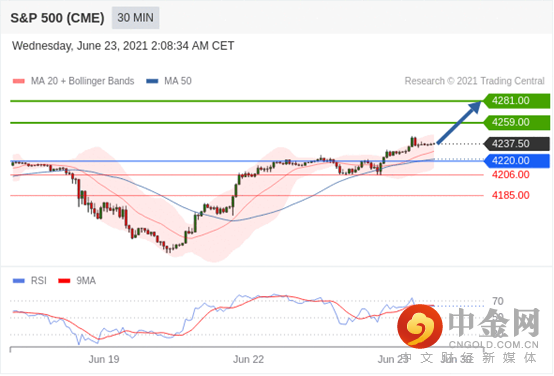554x376 pixels.
Task: Click the blue MA 50 legend swatch
Action: tap(152, 81)
